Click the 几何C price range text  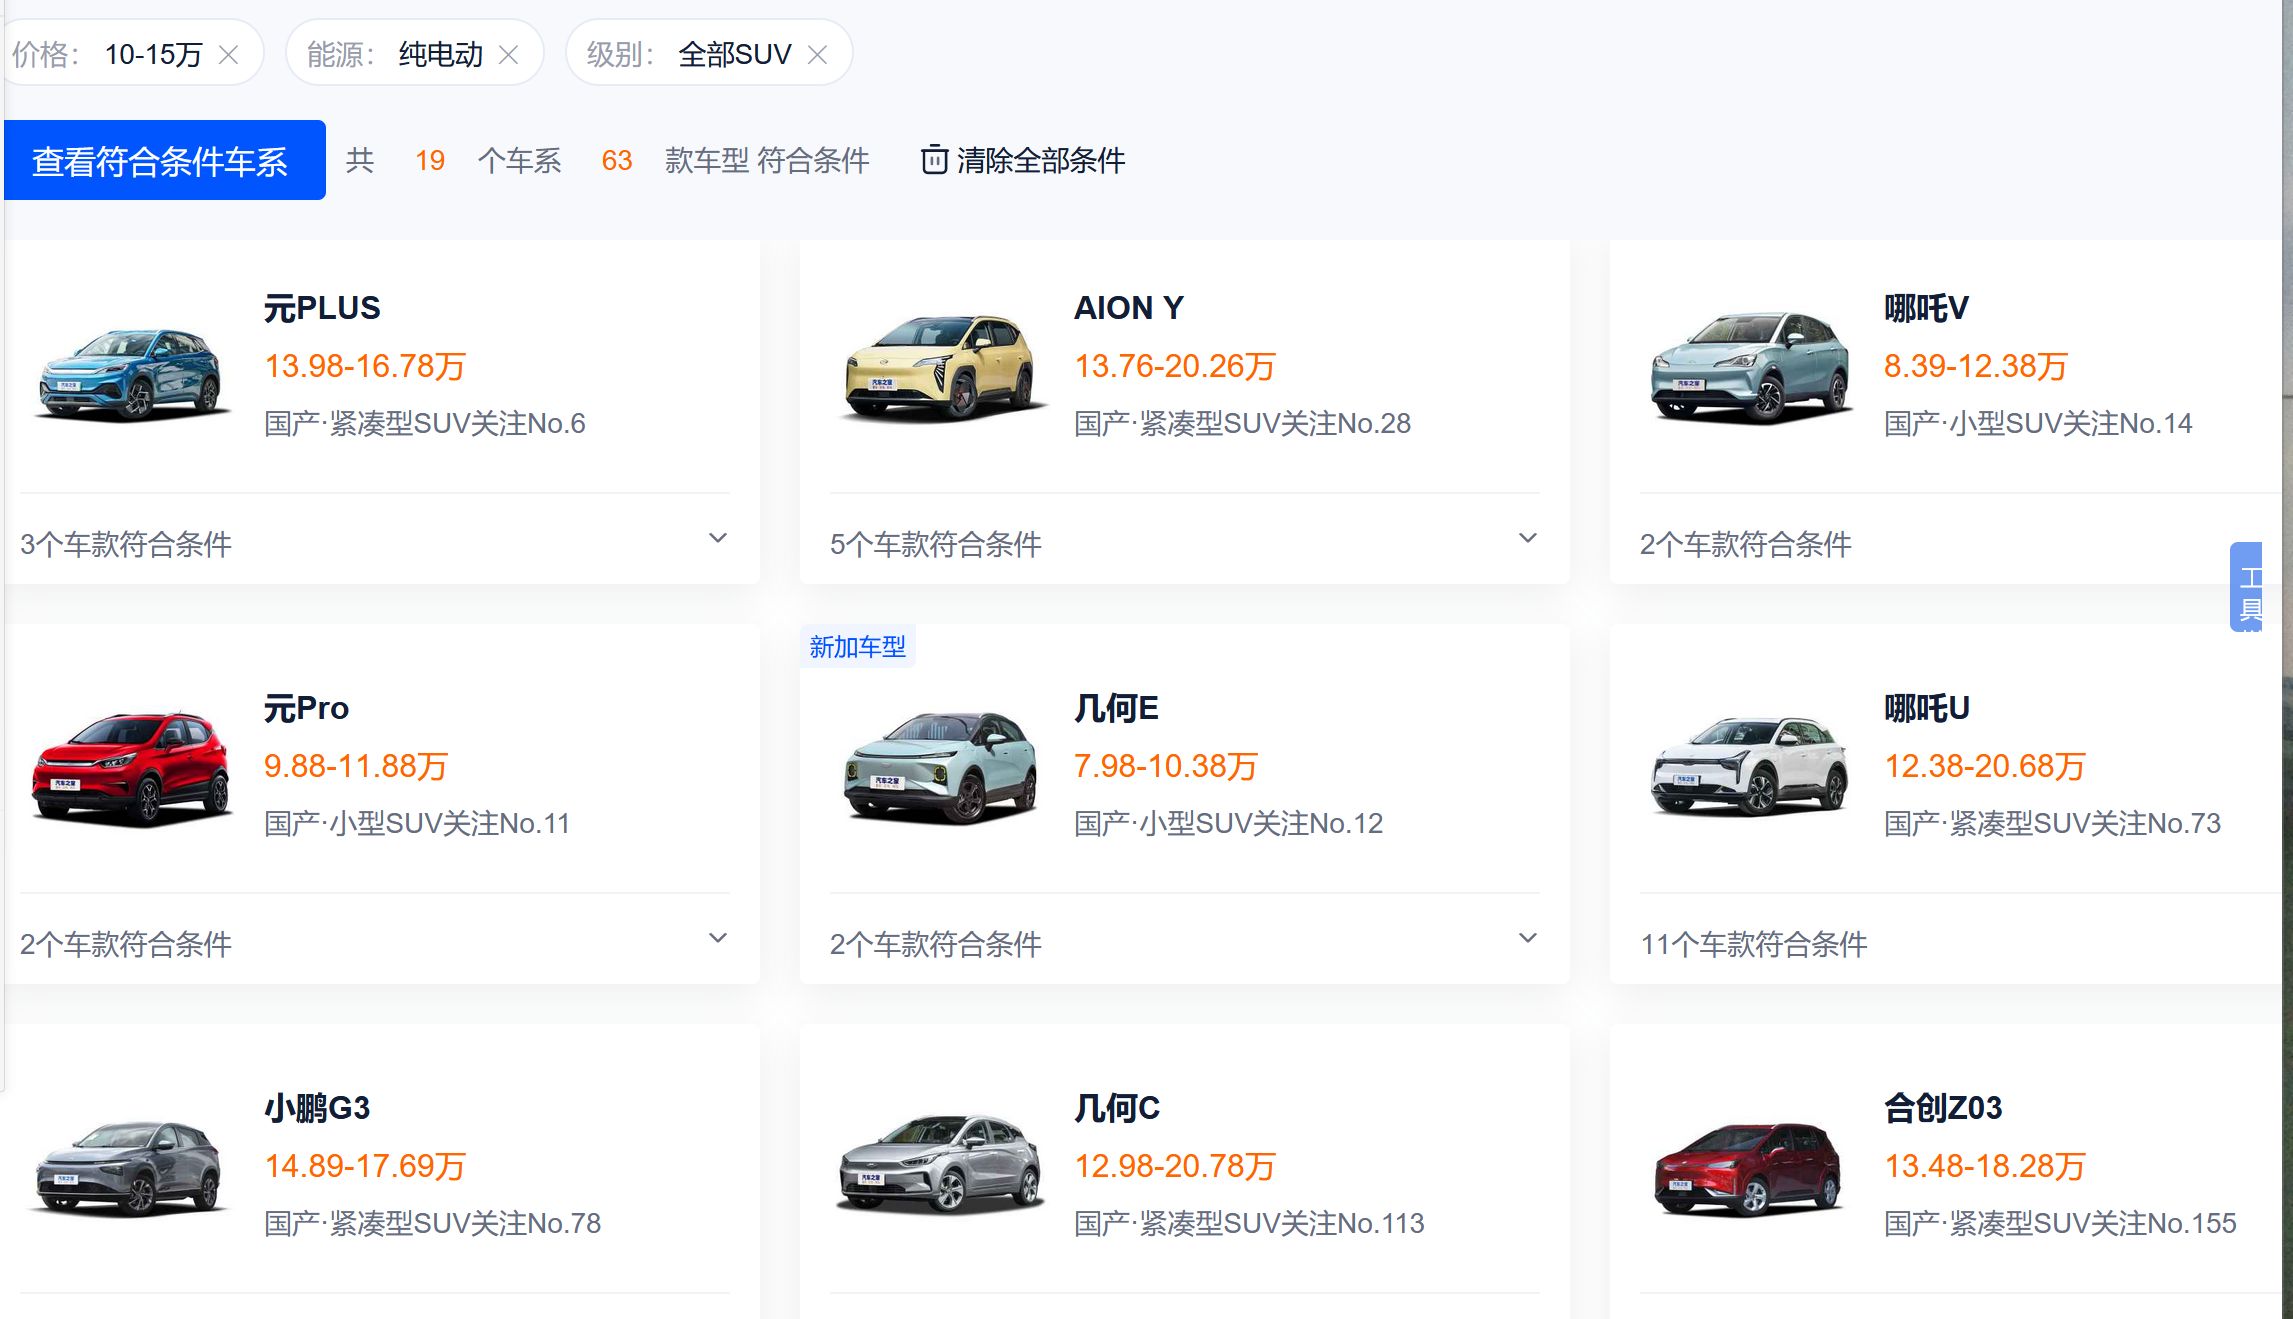tap(1176, 1166)
